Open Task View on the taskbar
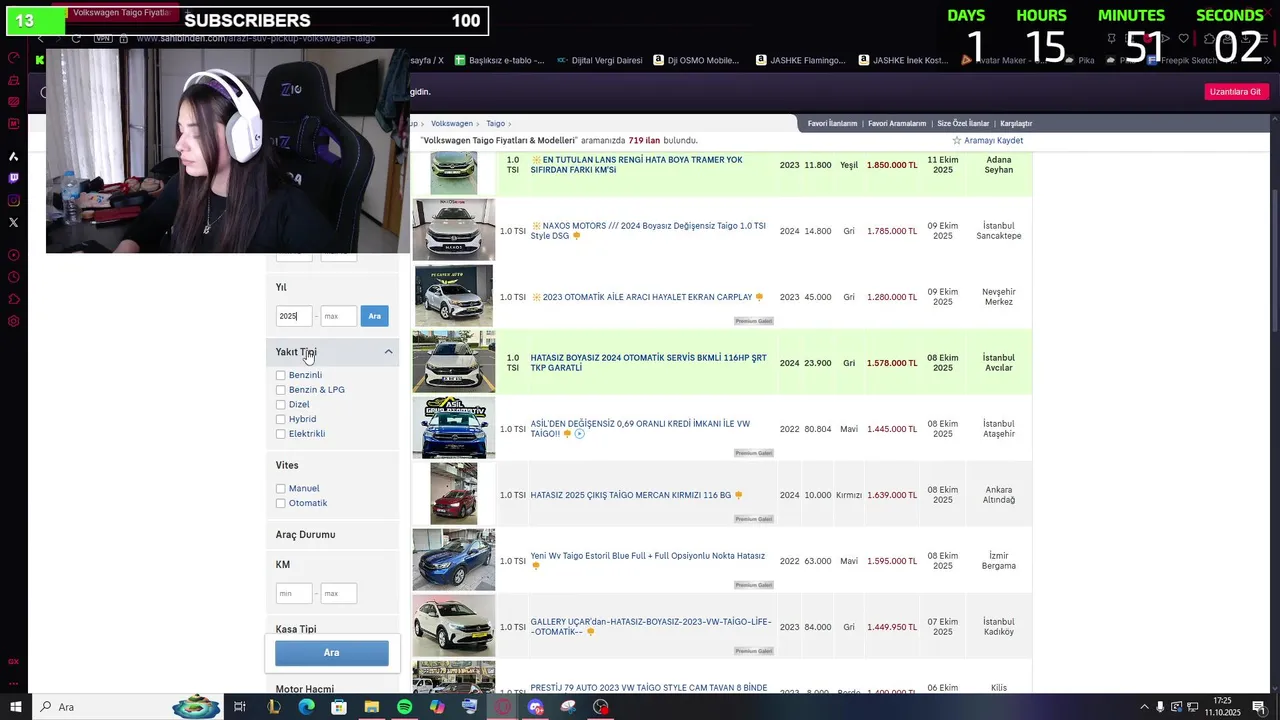Viewport: 1280px width, 720px height. pyautogui.click(x=240, y=707)
